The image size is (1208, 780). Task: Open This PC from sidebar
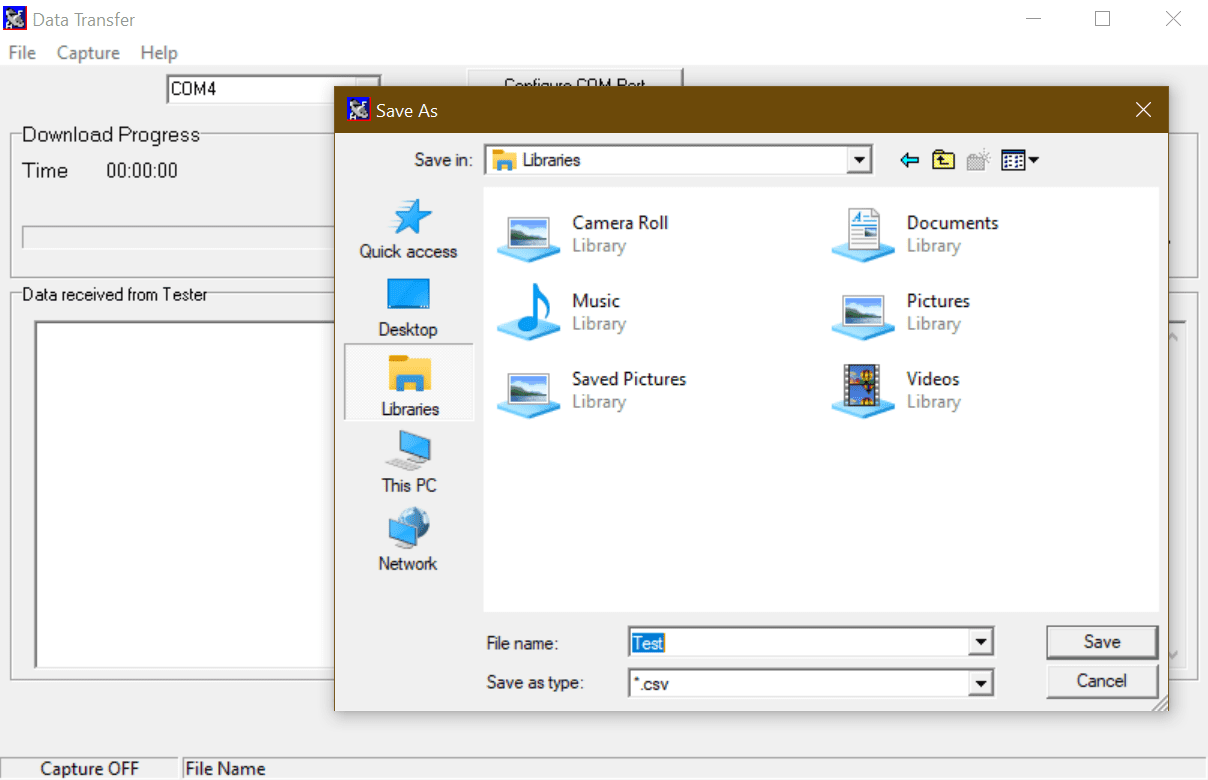point(408,462)
